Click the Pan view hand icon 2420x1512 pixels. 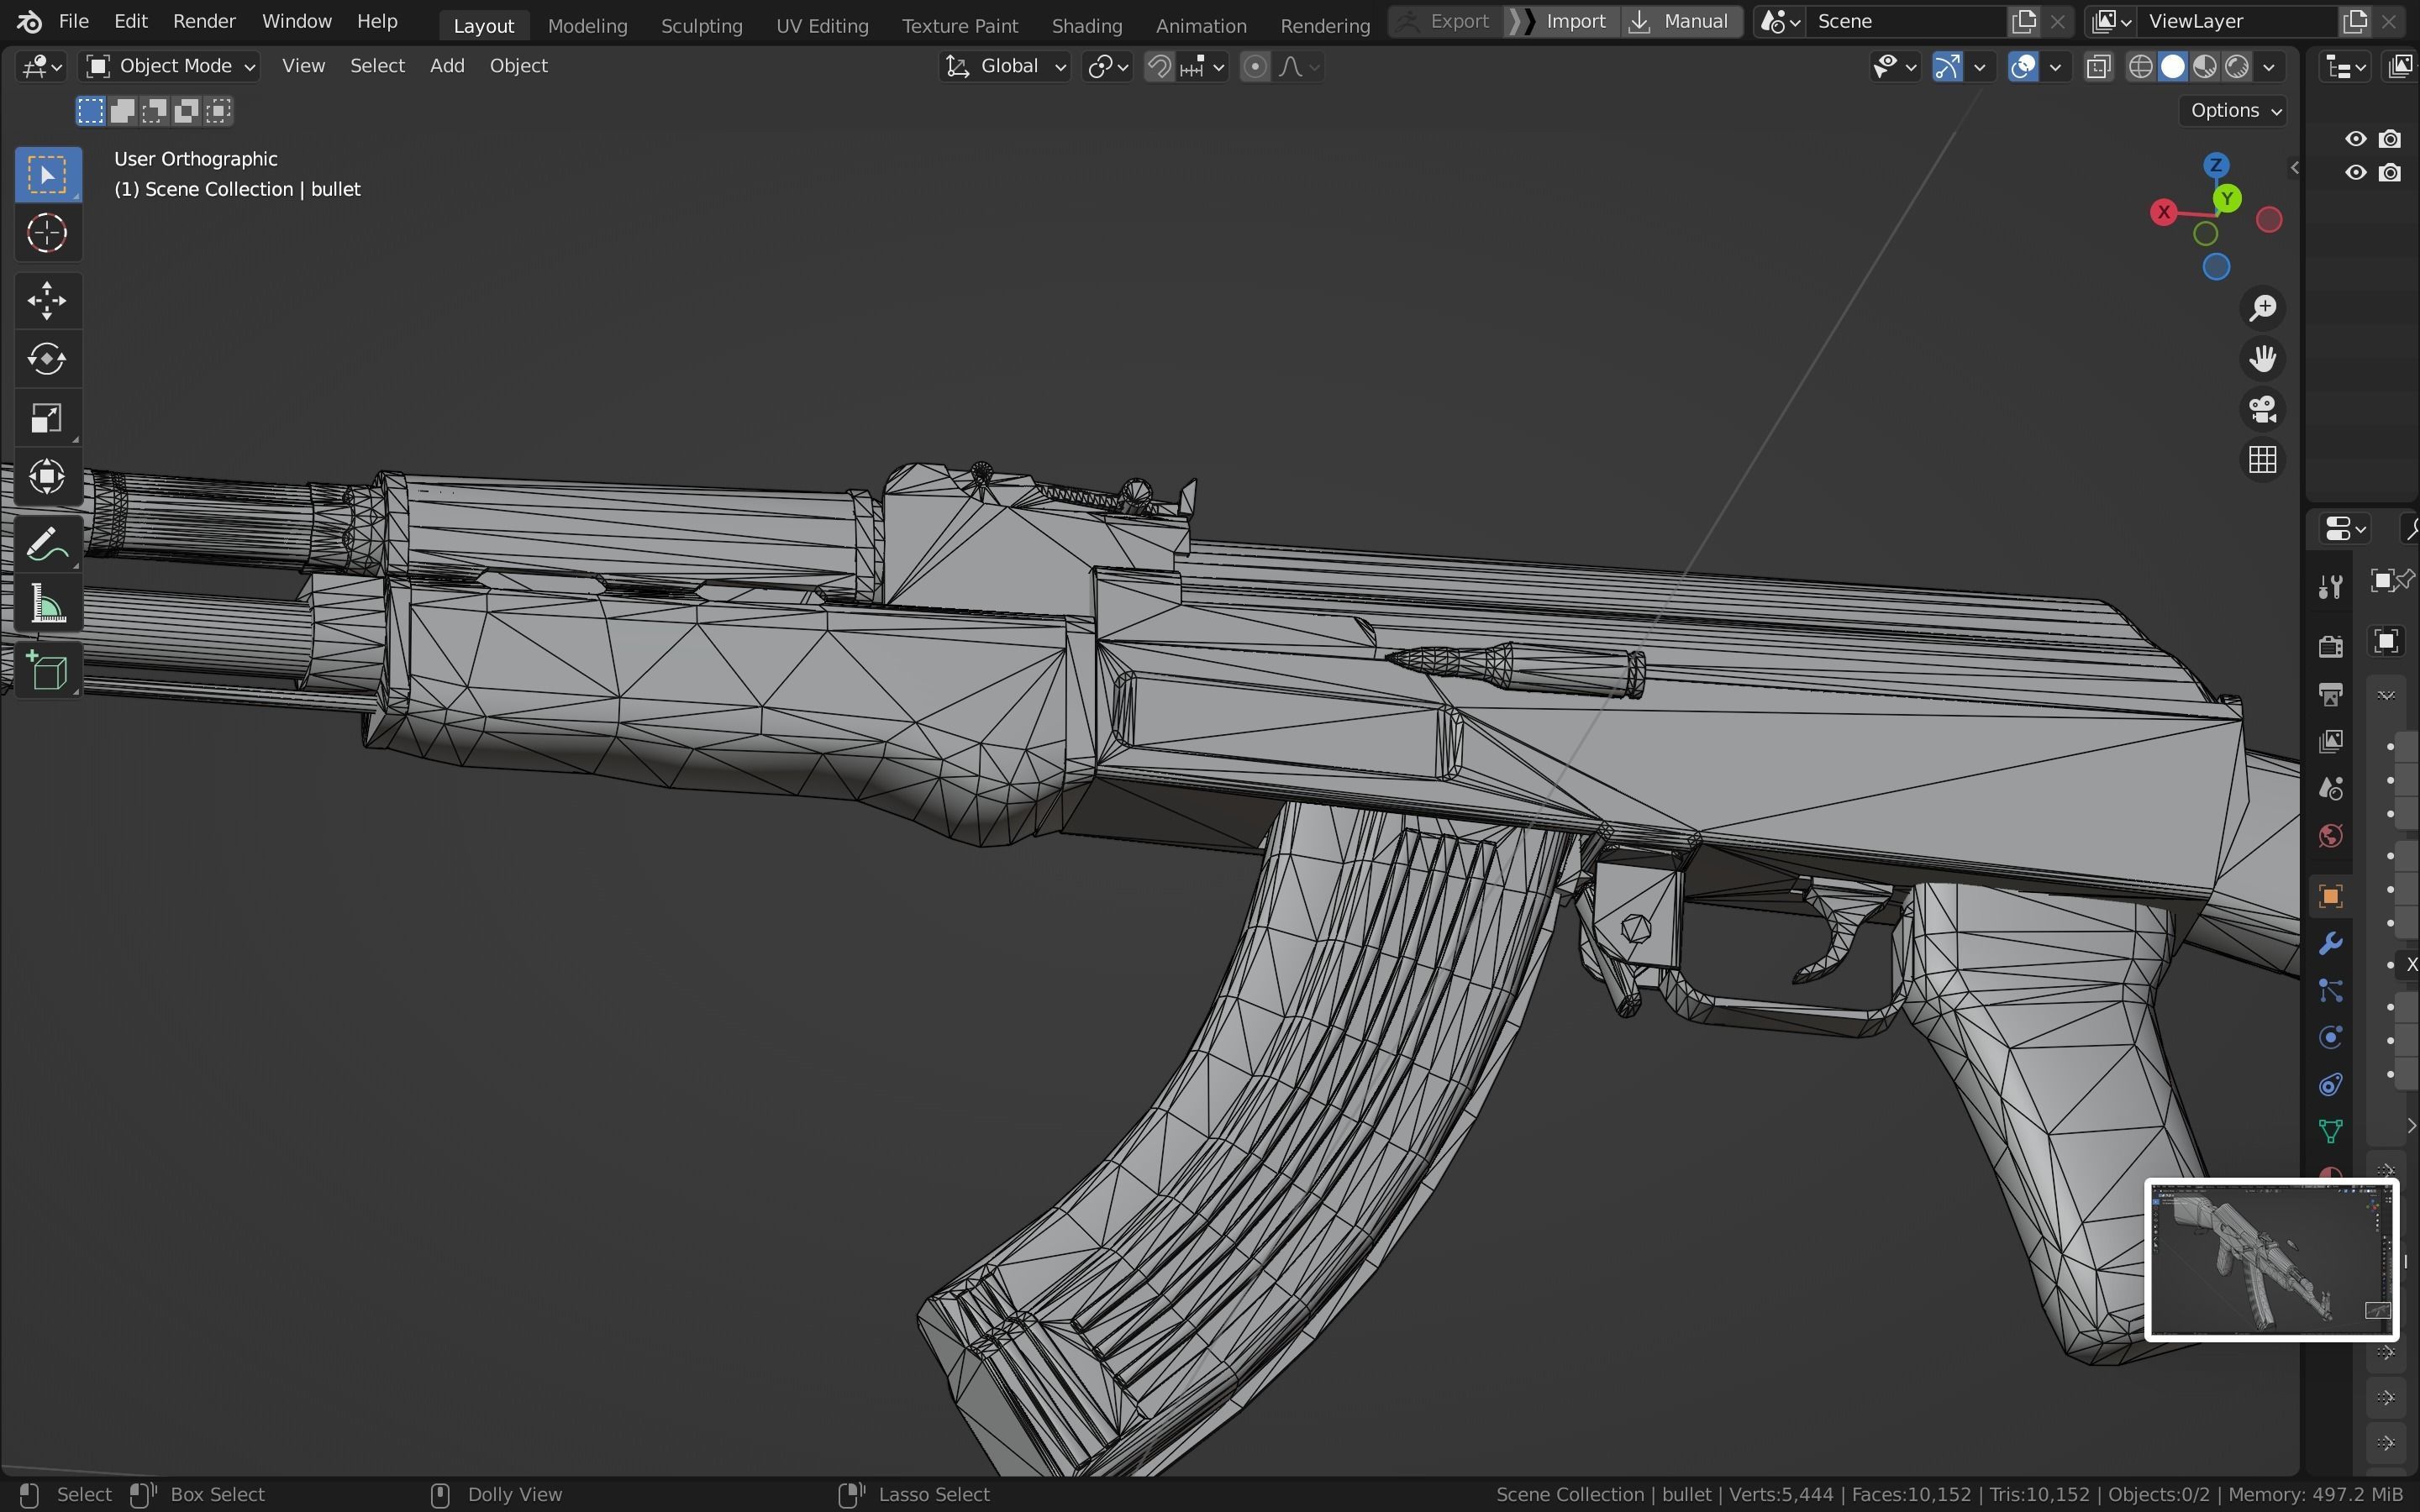click(x=2263, y=359)
